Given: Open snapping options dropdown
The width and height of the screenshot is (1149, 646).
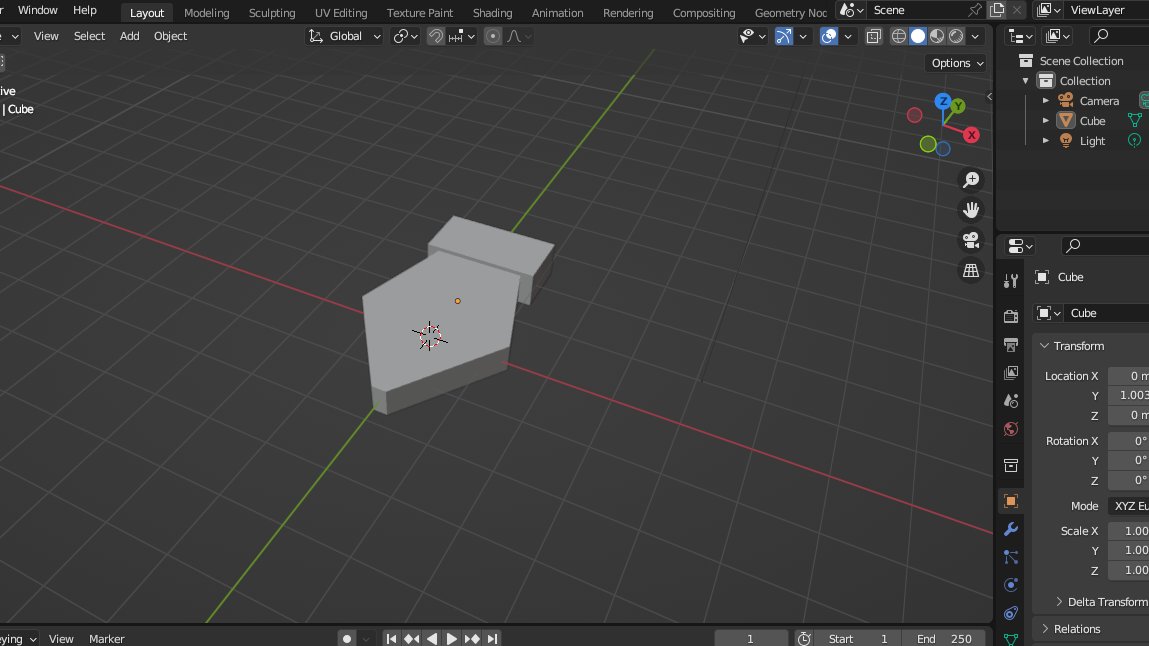Looking at the screenshot, I should (x=463, y=36).
